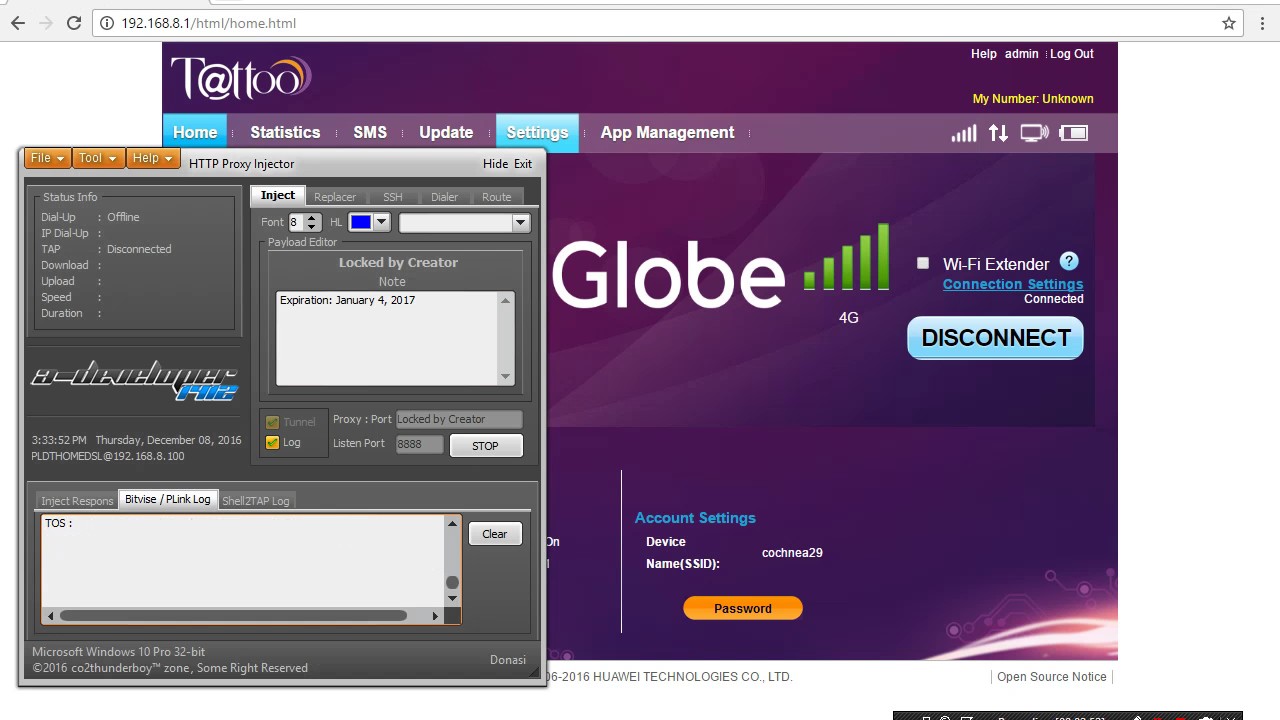Open the Shell2TAP Log tab
This screenshot has width=1280, height=720.
(x=256, y=501)
